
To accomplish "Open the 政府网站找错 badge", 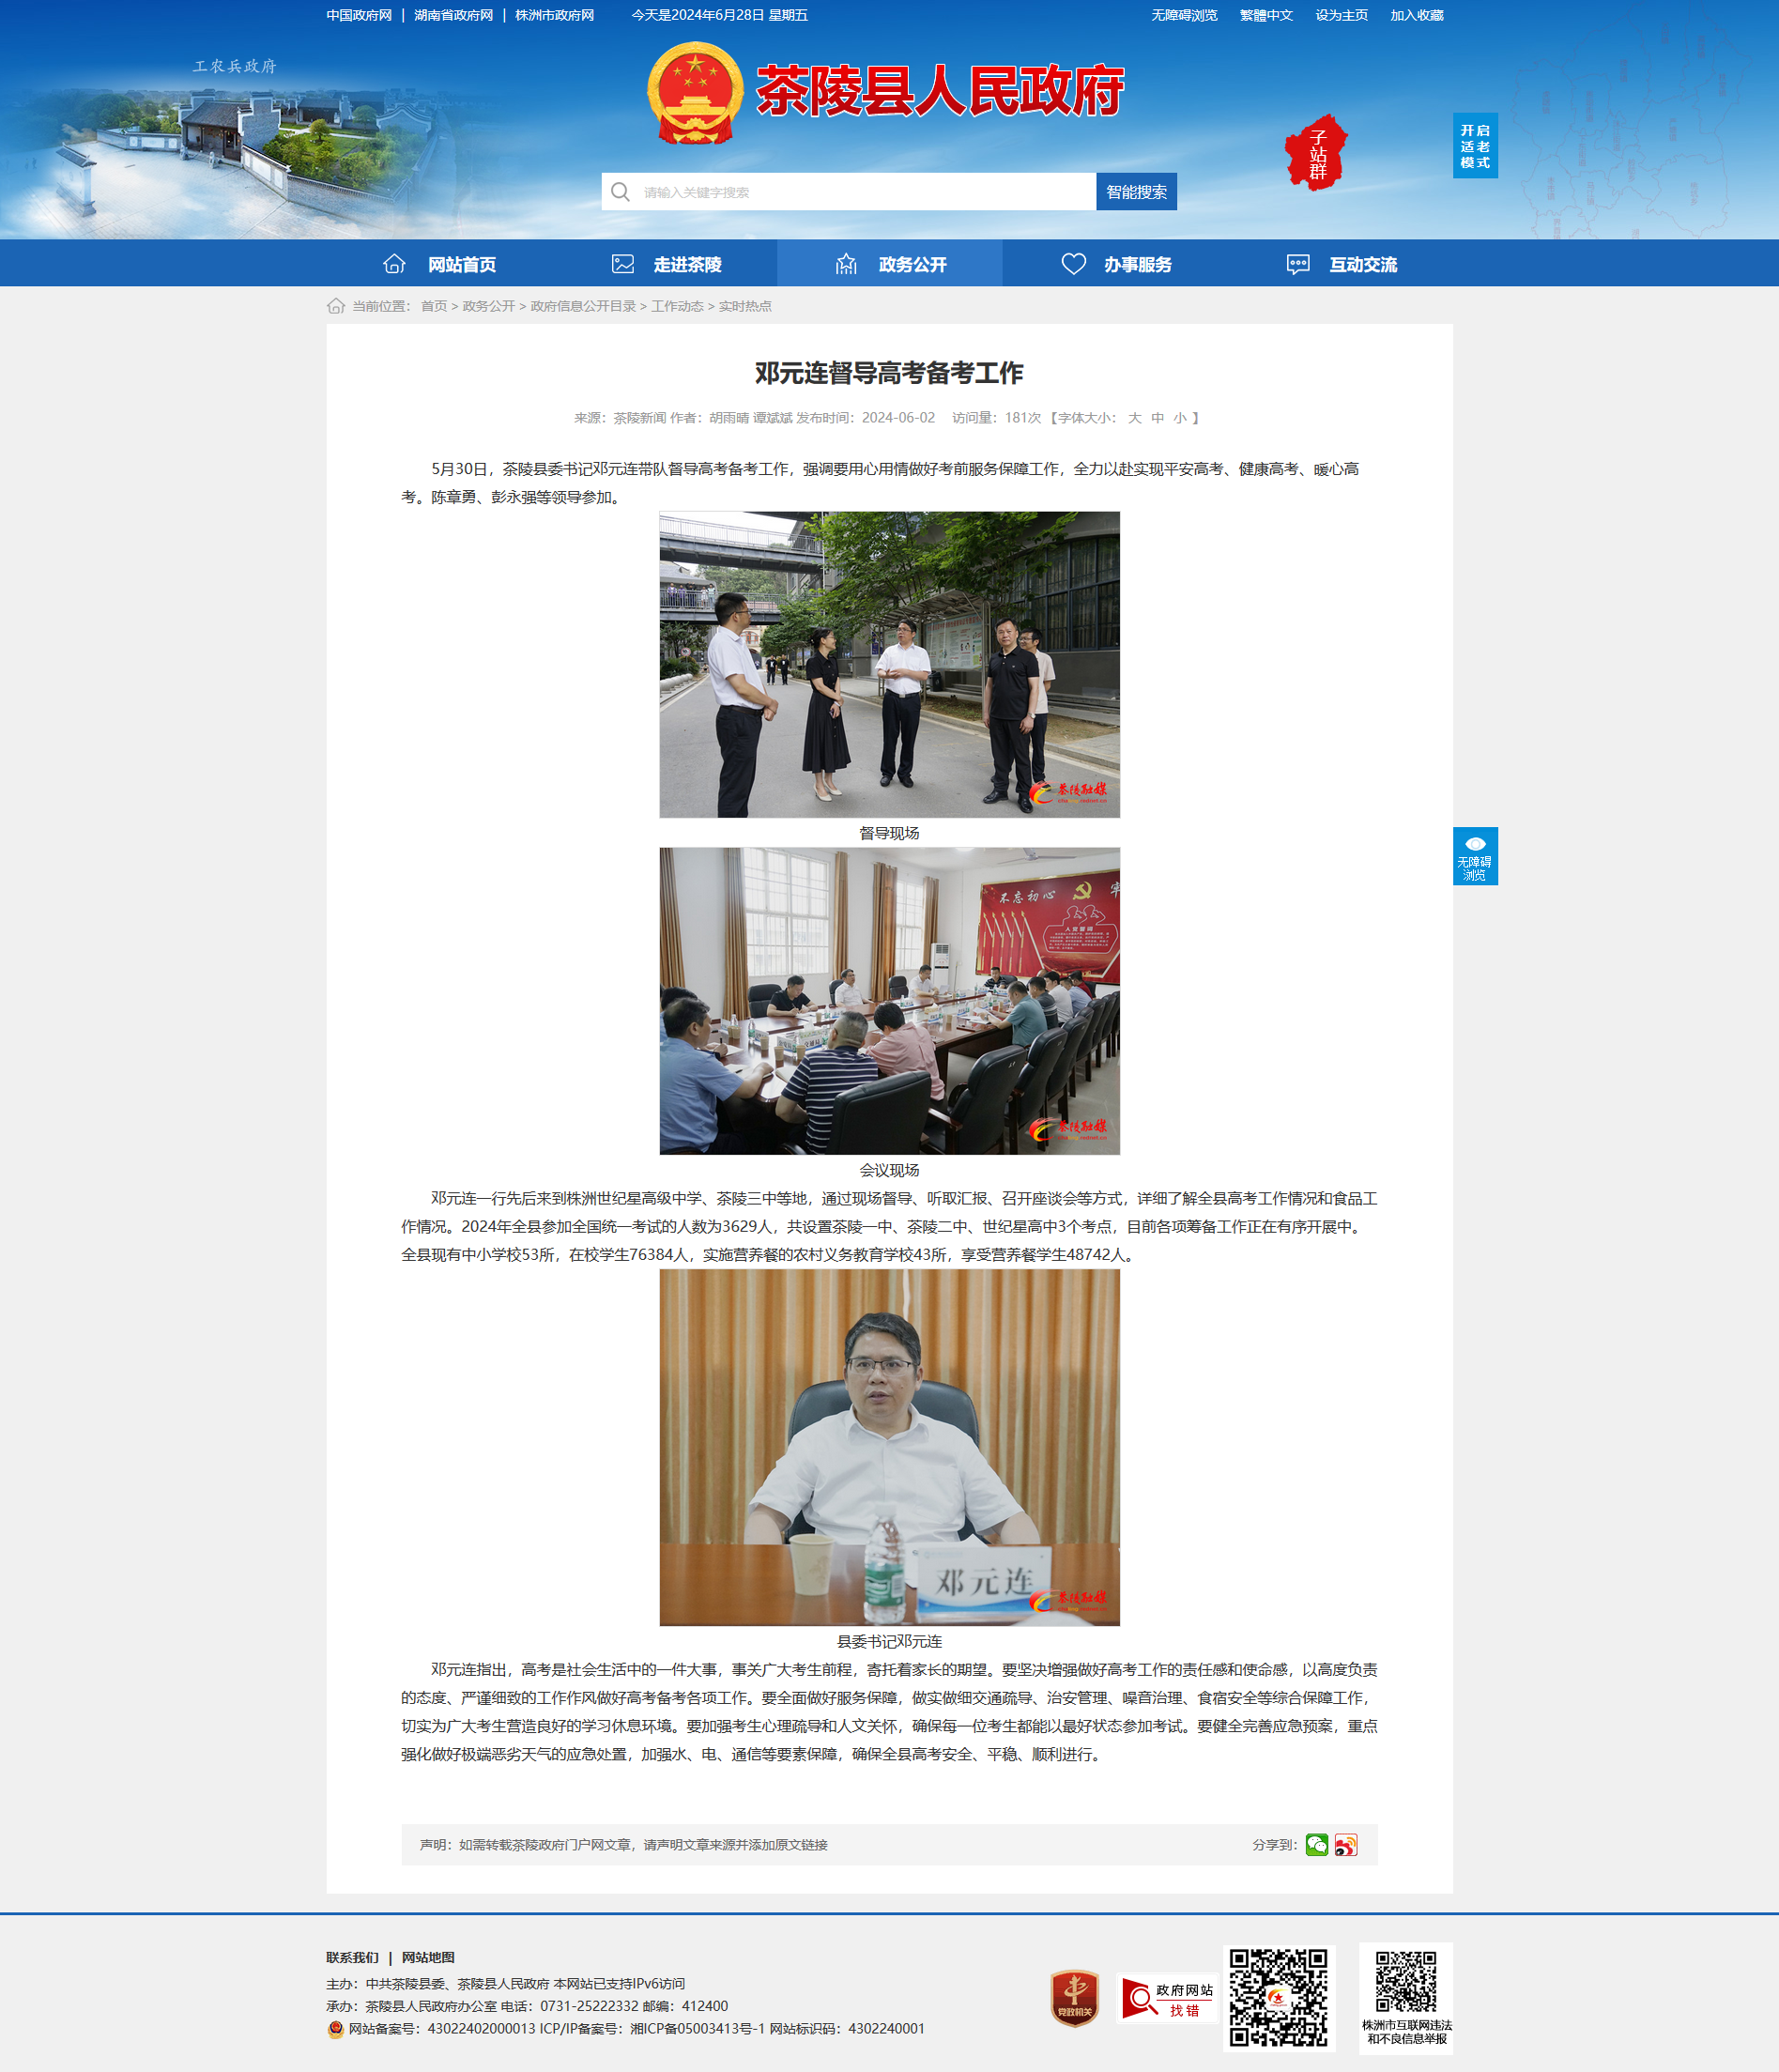I will pyautogui.click(x=1167, y=1998).
